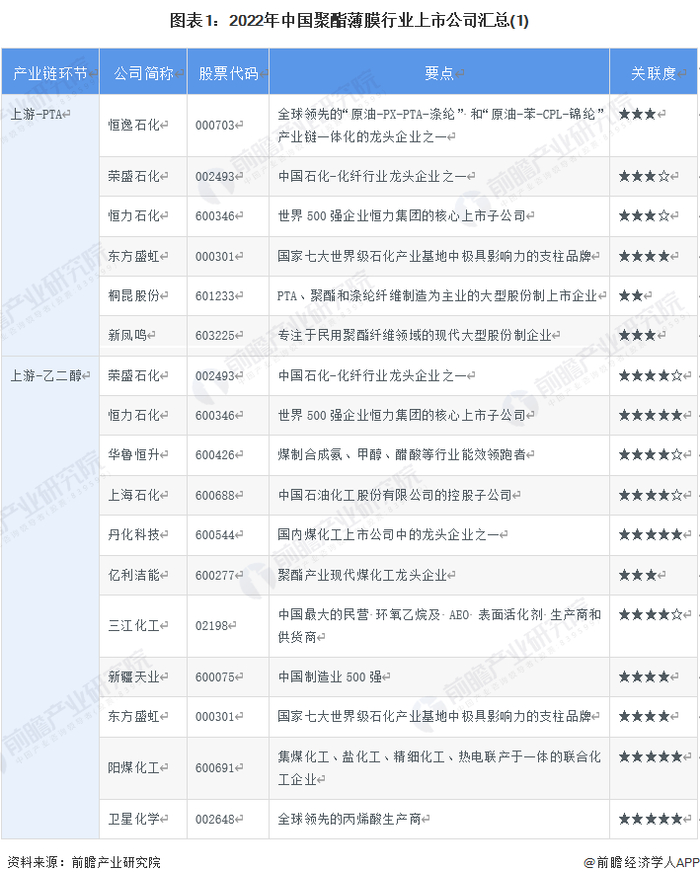Click company name 三江化工
The image size is (700, 883).
coord(134,626)
